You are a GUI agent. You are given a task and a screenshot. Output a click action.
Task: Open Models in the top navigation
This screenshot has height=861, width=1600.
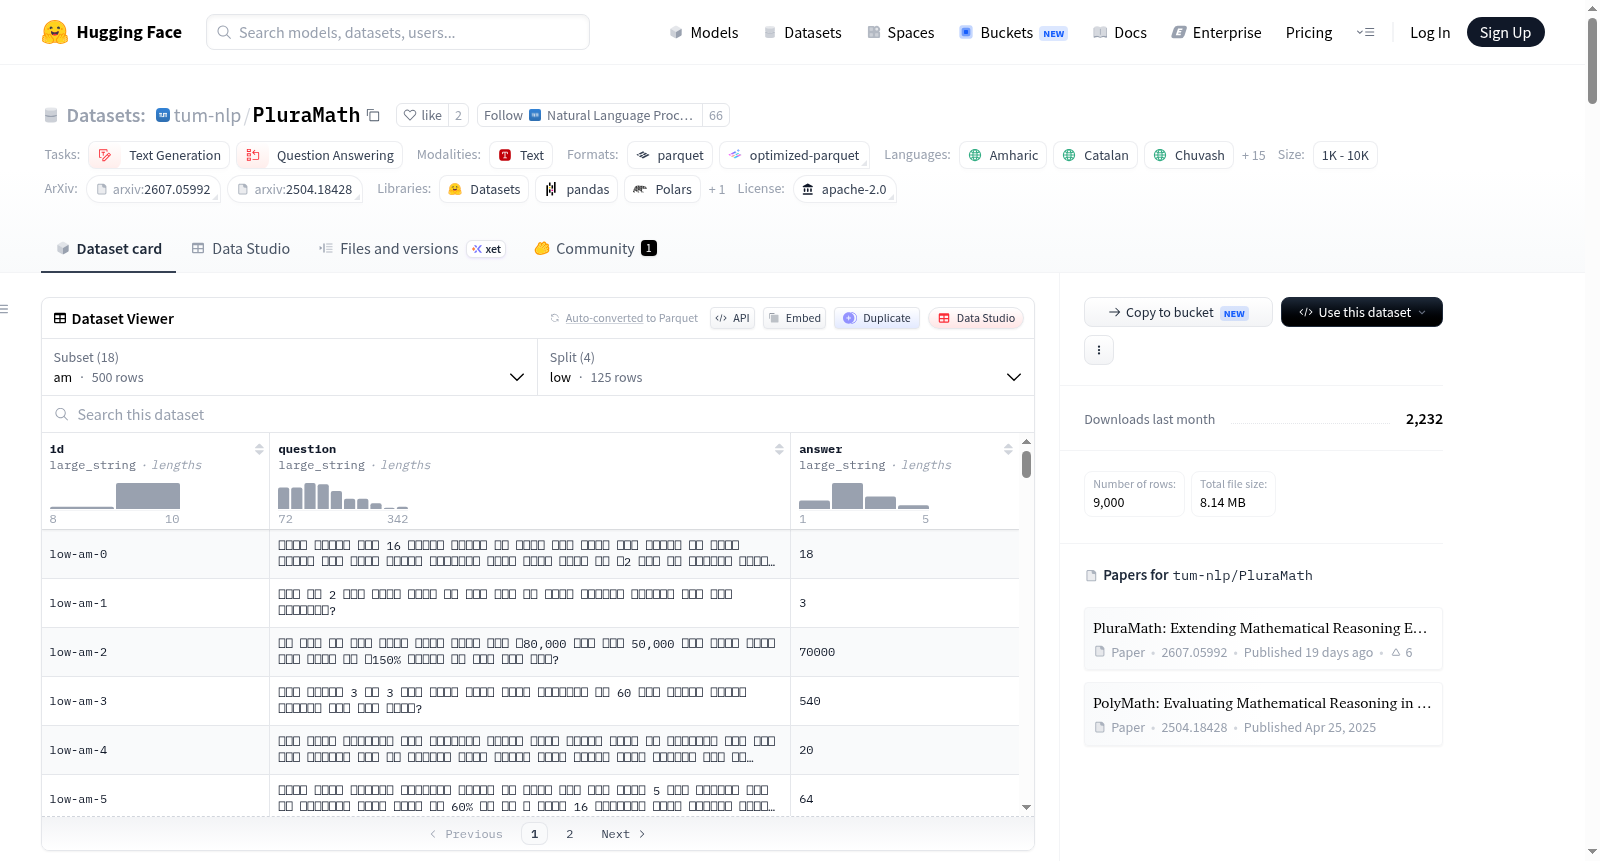(x=704, y=33)
